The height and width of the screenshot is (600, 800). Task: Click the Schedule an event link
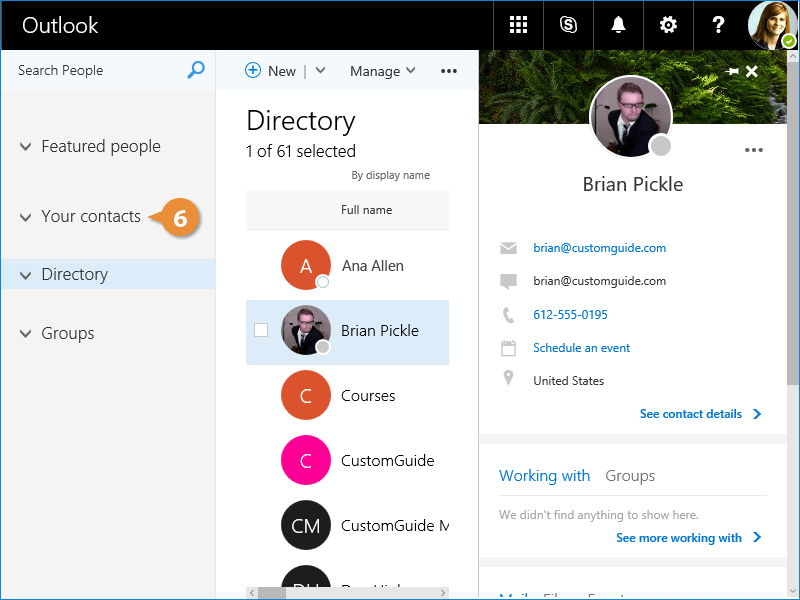click(581, 348)
